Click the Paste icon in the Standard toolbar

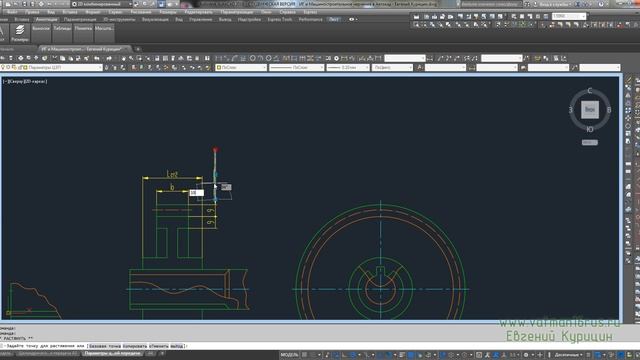[71, 58]
